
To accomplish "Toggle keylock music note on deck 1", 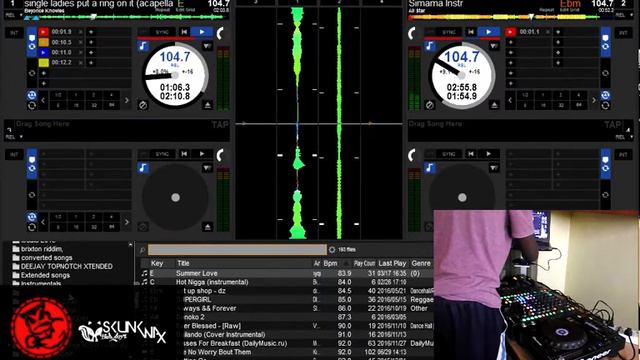I will (143, 46).
